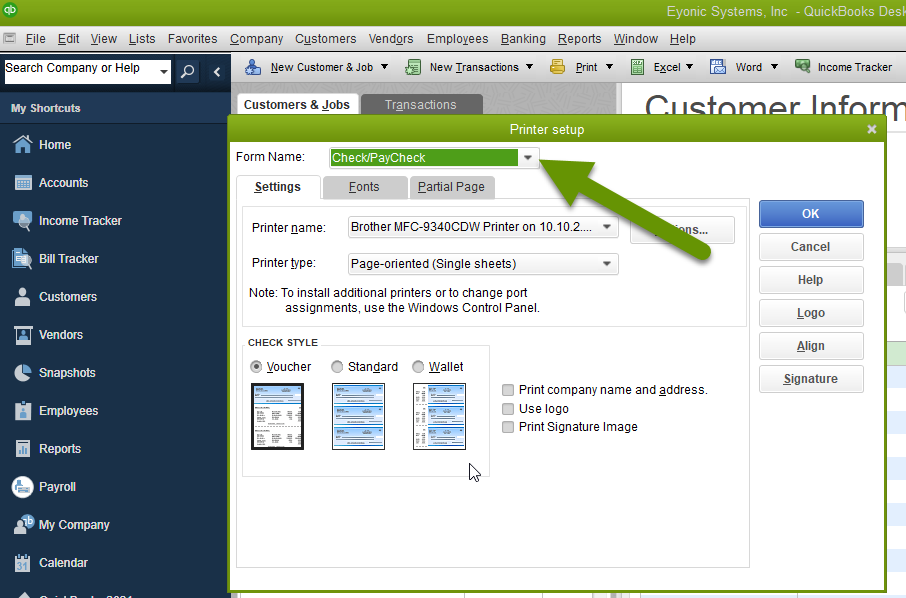Open the Customers menu in menu bar
This screenshot has height=598, width=906.
coord(325,39)
